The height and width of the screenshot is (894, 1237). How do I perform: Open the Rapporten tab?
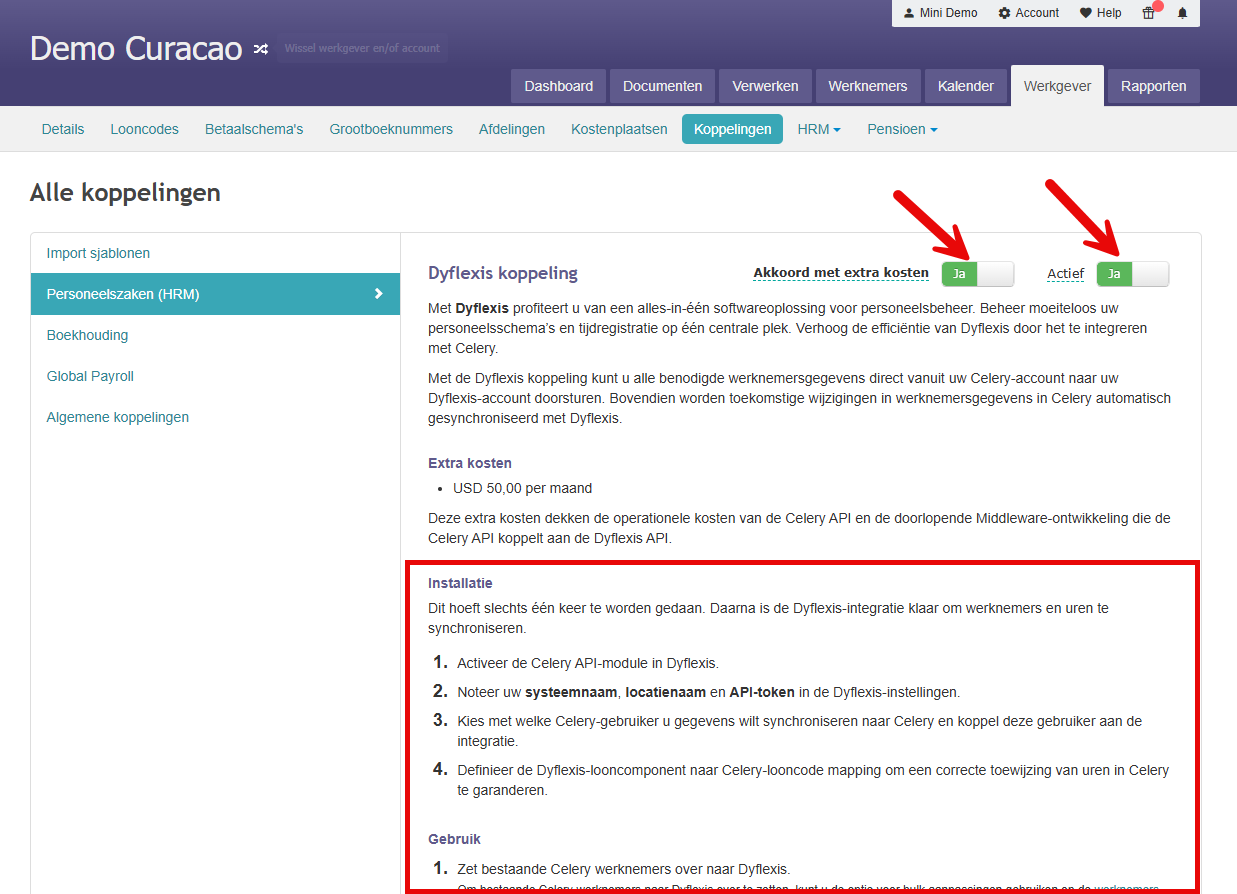pos(1153,86)
